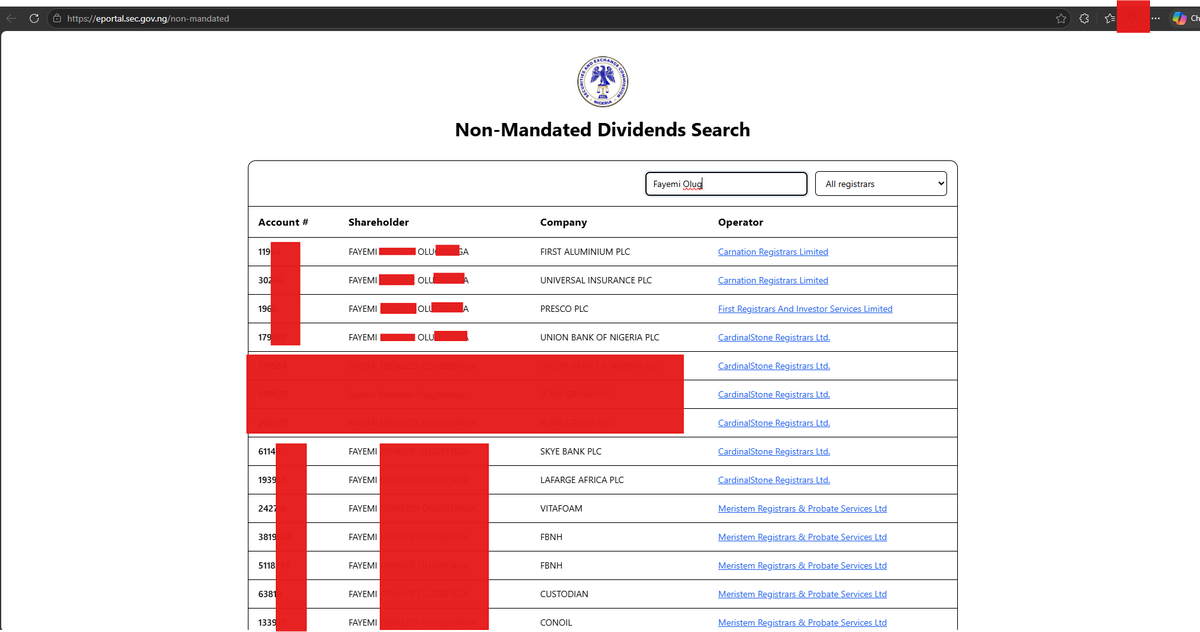Open Carnation Registrars link for First Aluminium PLC
Image resolution: width=1200 pixels, height=632 pixels.
pos(773,252)
